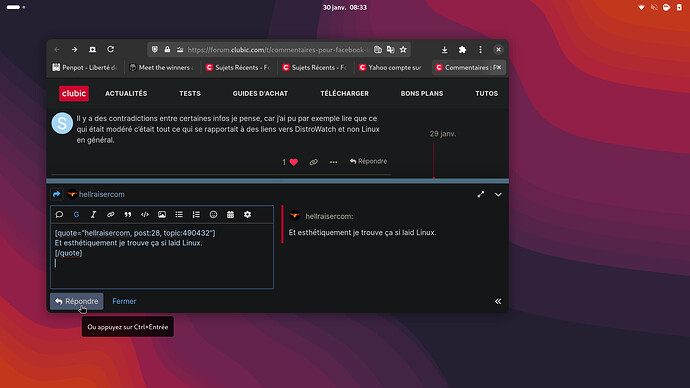Open the extensions puzzle menu
The width and height of the screenshot is (690, 388).
pos(462,50)
